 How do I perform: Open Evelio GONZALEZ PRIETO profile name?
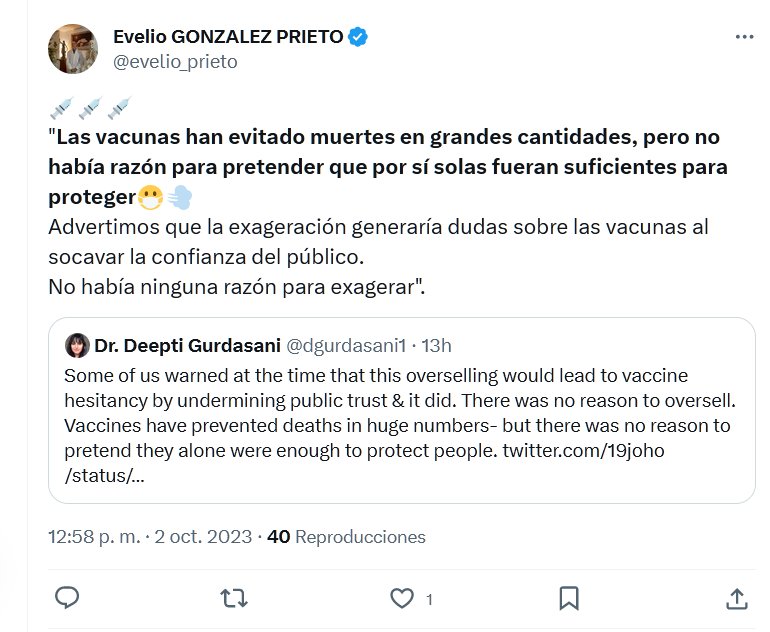[229, 38]
